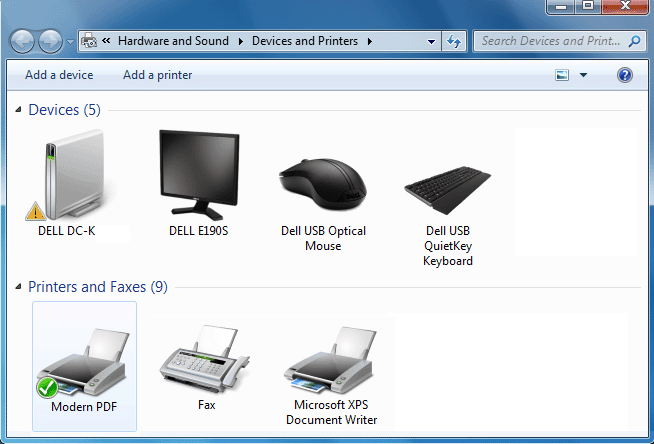Viewport: 654px width, 444px height.
Task: Navigate to Hardware and Sound breadcrumb
Action: [x=173, y=41]
